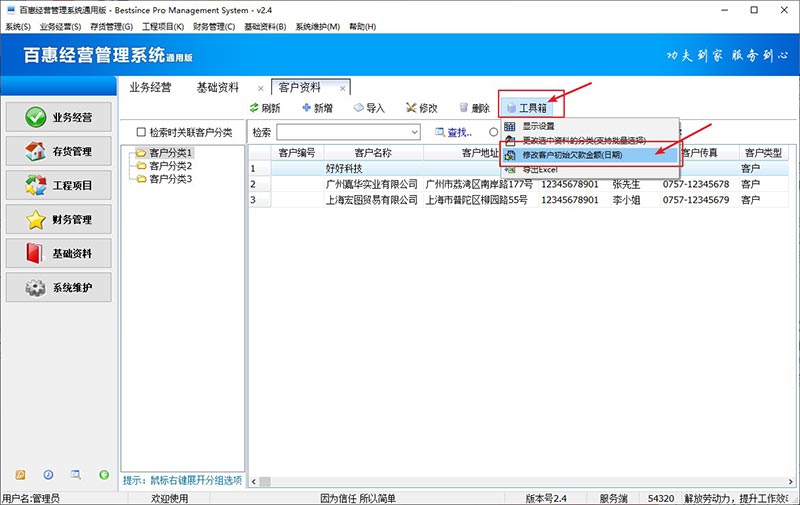The width and height of the screenshot is (800, 505).
Task: Click the search window icon at sidebar bottom
Action: pos(76,475)
